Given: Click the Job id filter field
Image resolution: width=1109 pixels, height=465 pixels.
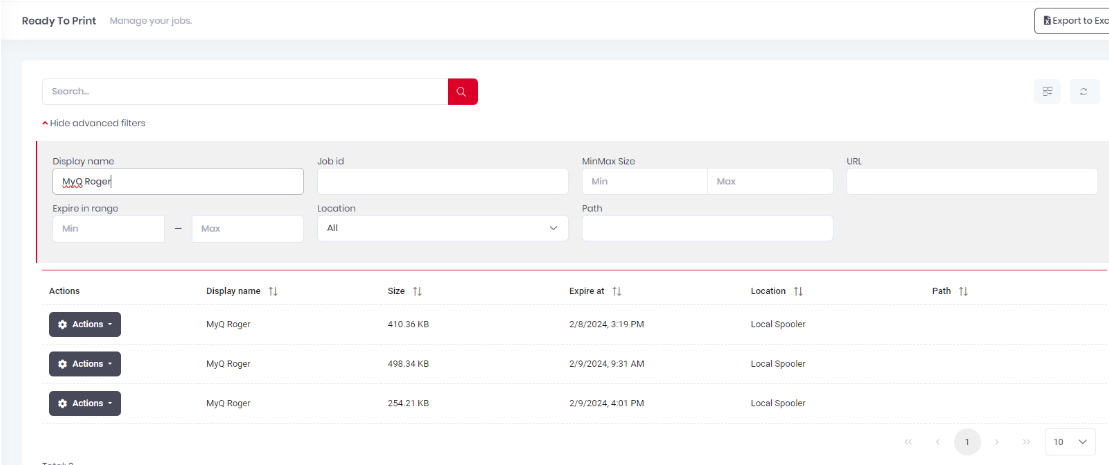Looking at the screenshot, I should point(443,181).
